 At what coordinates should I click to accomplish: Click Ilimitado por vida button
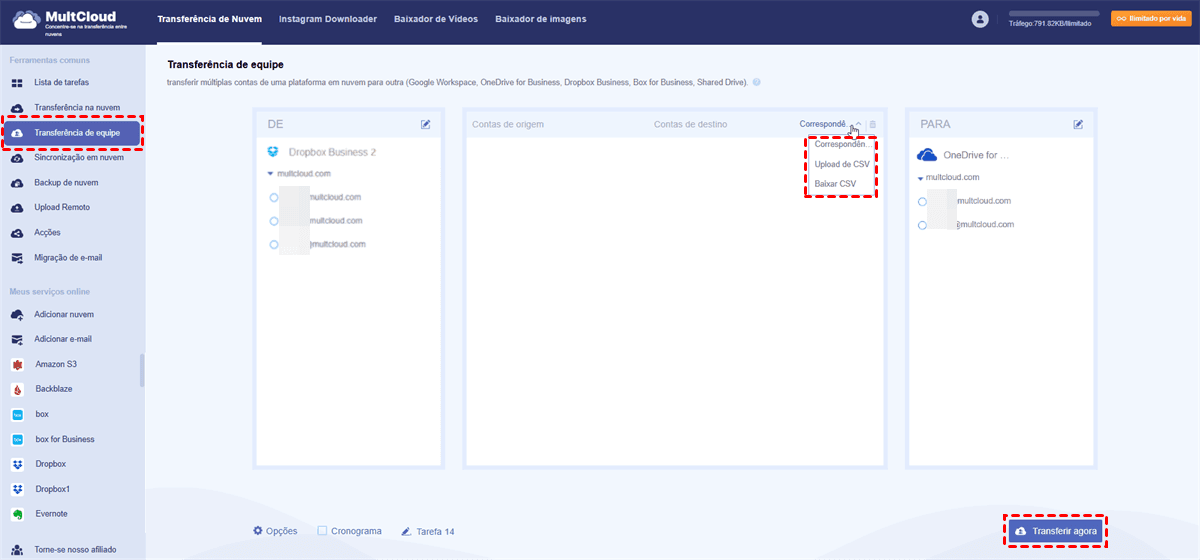1149,18
